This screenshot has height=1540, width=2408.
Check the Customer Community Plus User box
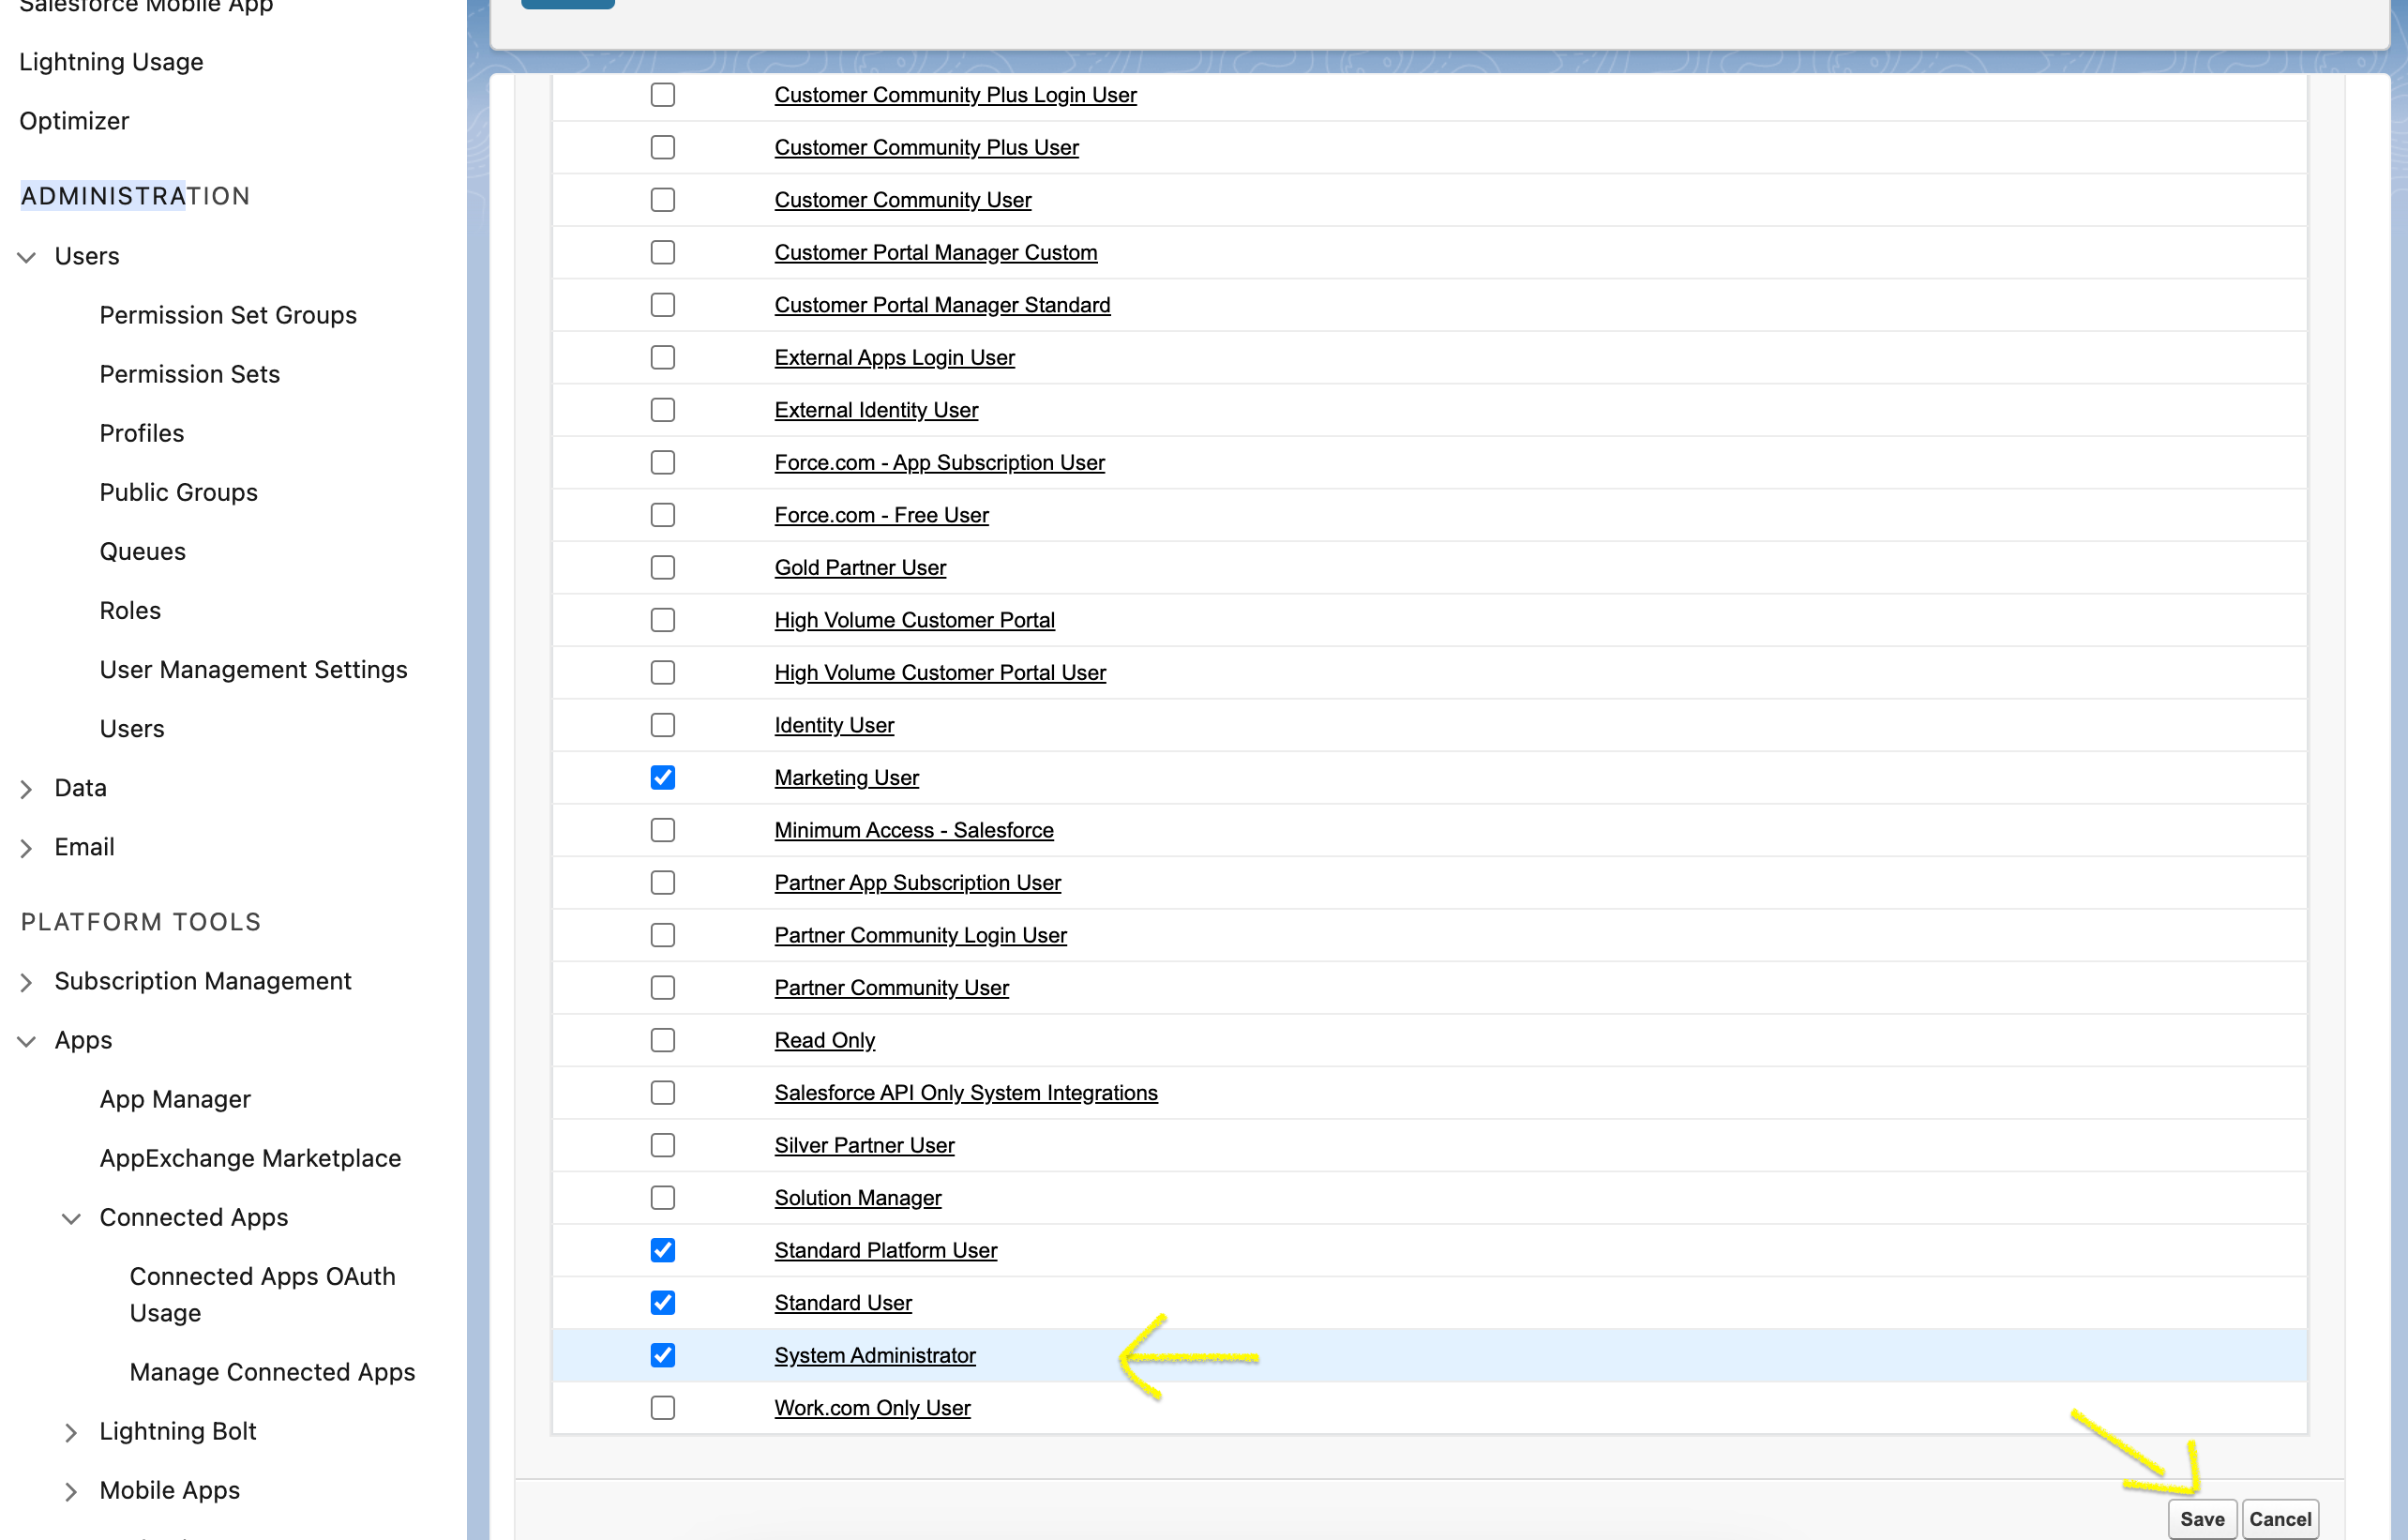point(663,147)
